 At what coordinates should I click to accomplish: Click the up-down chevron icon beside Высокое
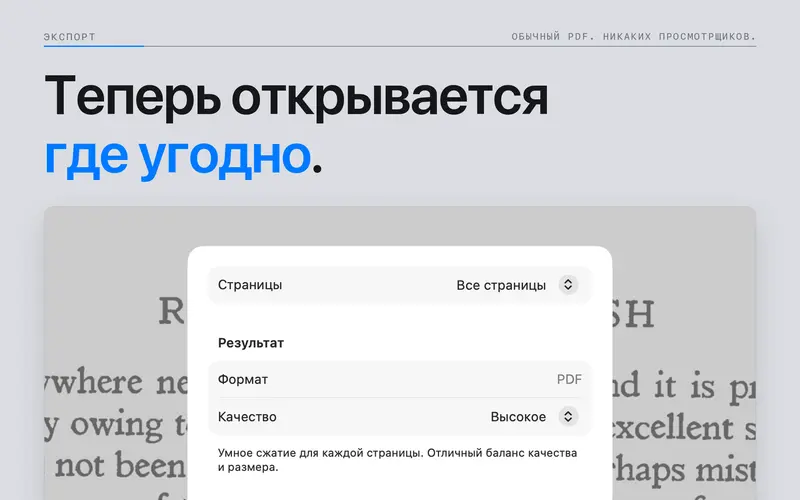(568, 417)
